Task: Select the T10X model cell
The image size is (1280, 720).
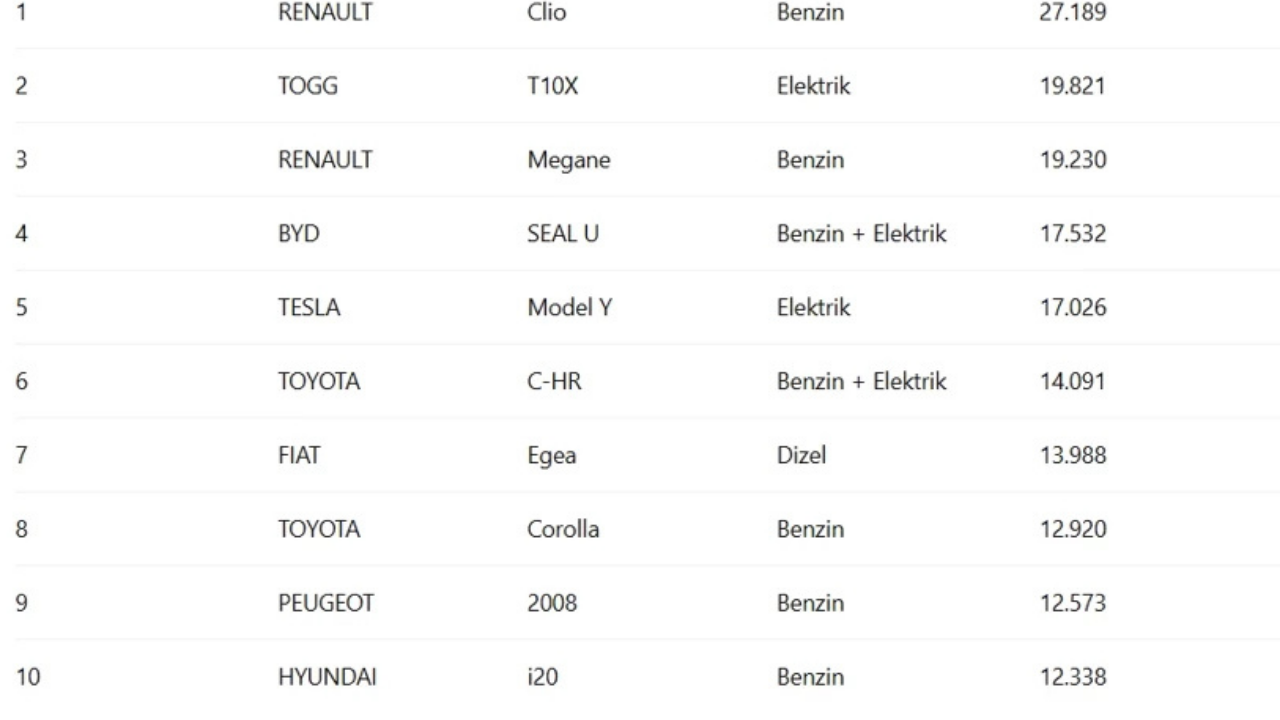Action: [x=553, y=87]
